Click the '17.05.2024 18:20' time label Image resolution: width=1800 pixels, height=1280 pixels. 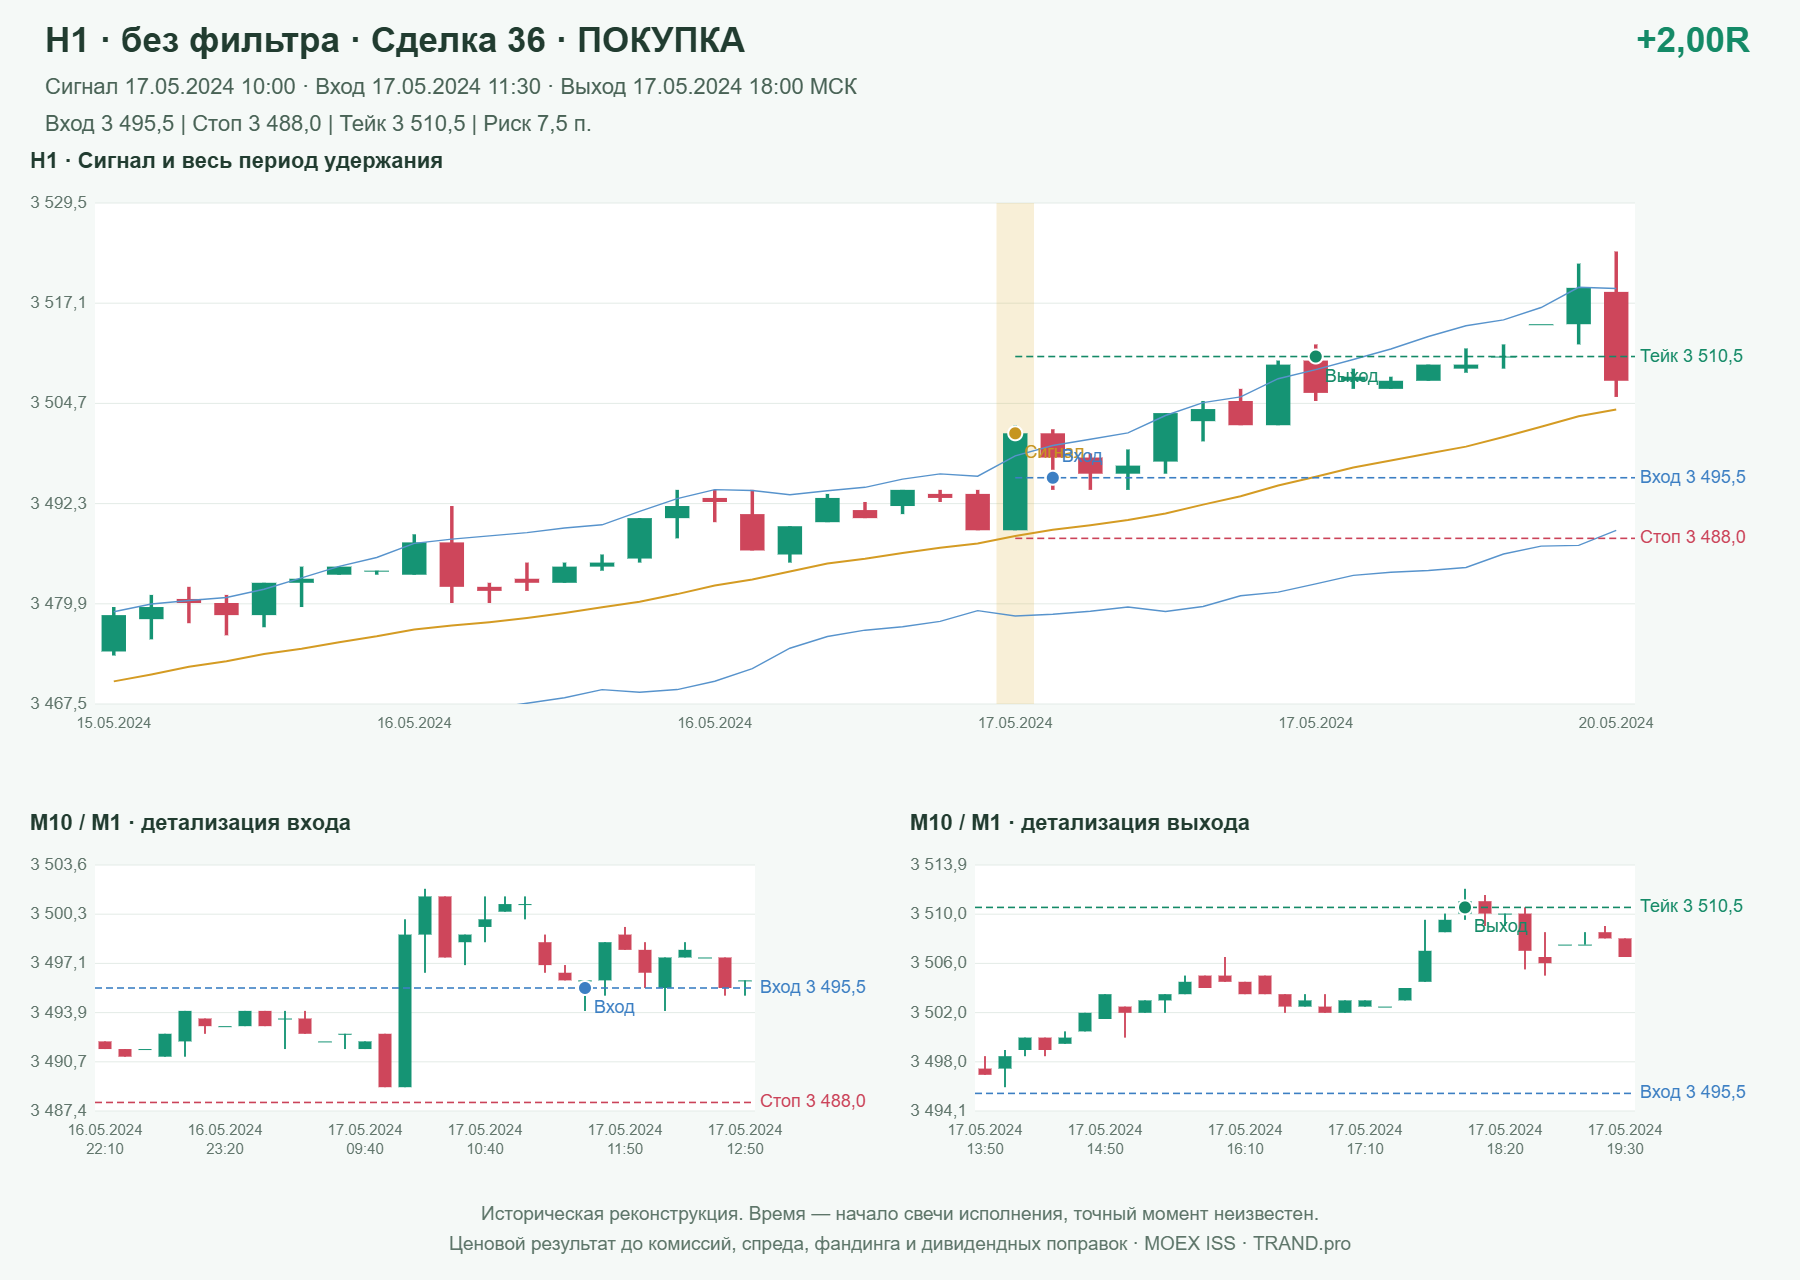(x=1505, y=1139)
